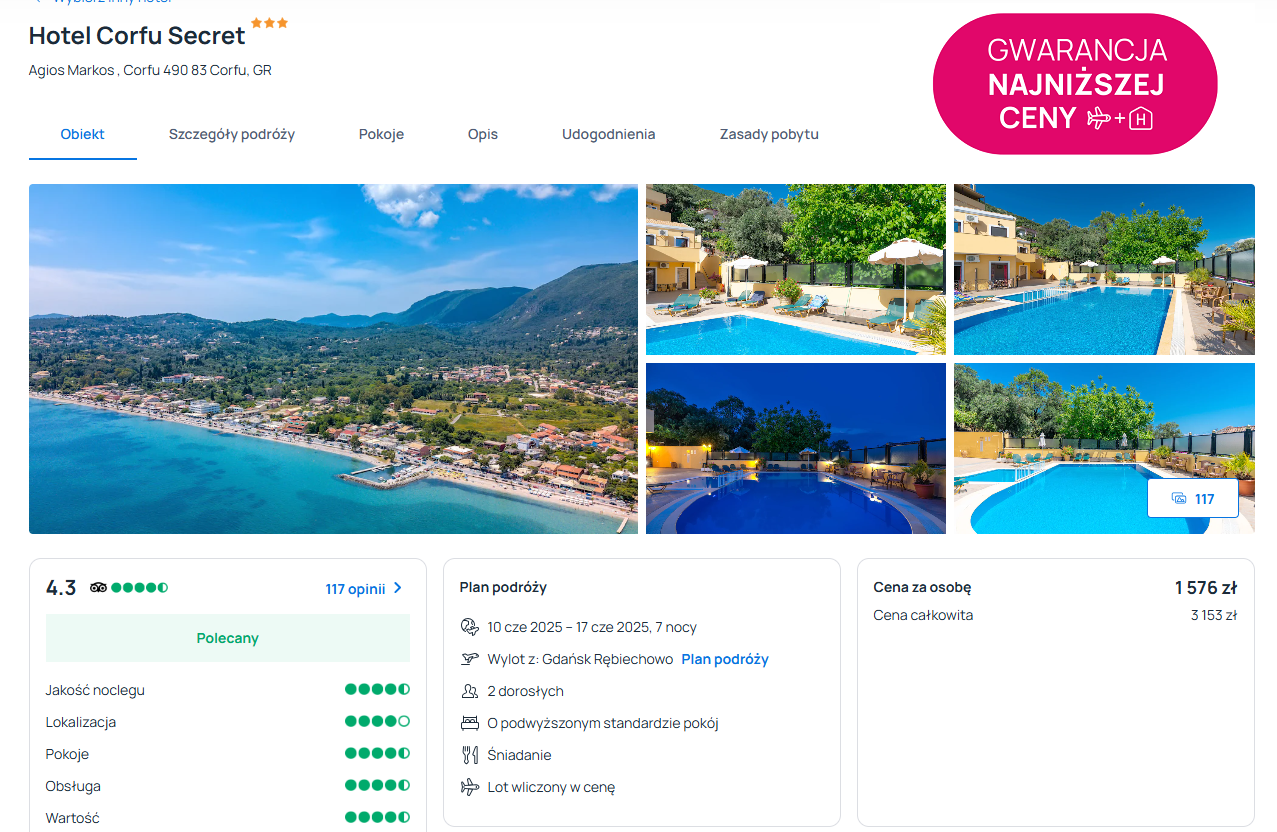Click the plane icon next to Lot wliczony
The width and height of the screenshot is (1277, 832).
pyautogui.click(x=470, y=787)
